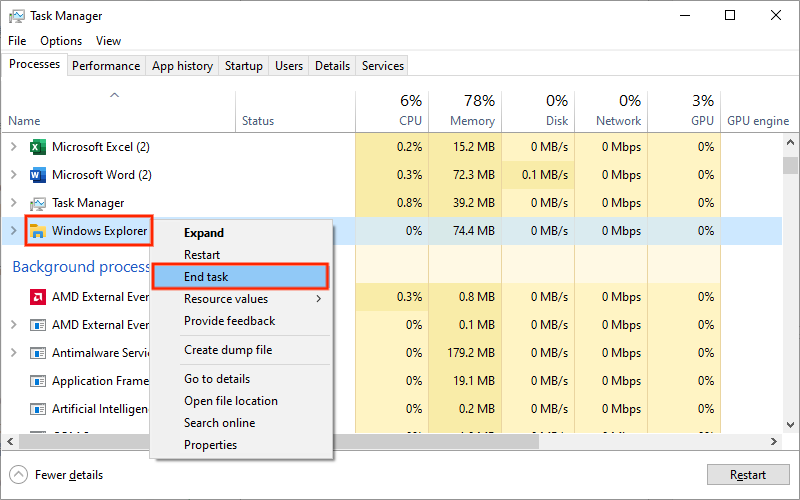The image size is (800, 500).
Task: Click the 0.1 MB/s disk value
Action: pyautogui.click(x=544, y=175)
